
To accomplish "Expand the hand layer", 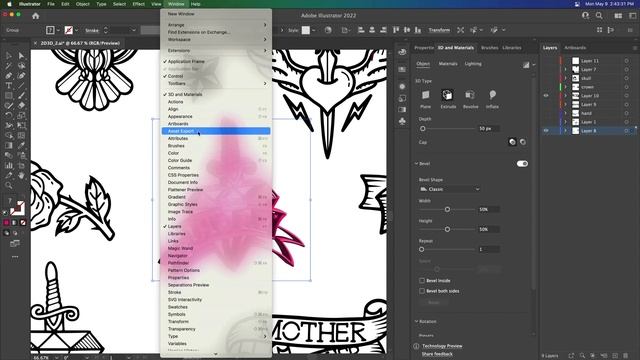I will coord(566,113).
